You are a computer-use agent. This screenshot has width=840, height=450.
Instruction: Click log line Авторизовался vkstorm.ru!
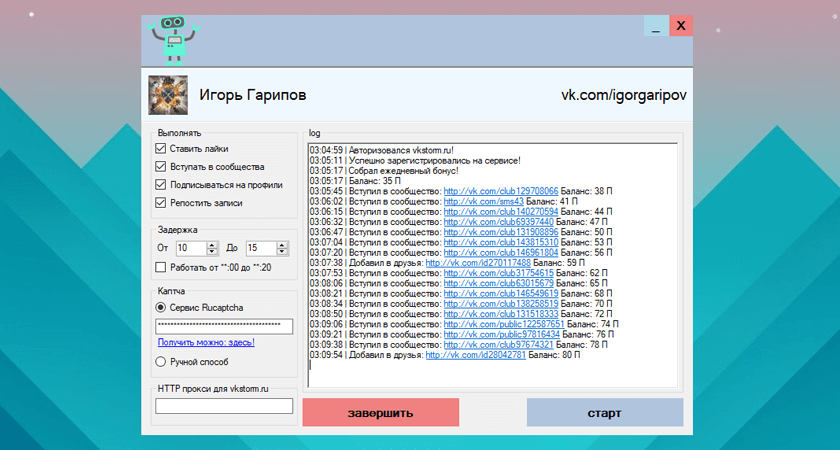[x=382, y=151]
